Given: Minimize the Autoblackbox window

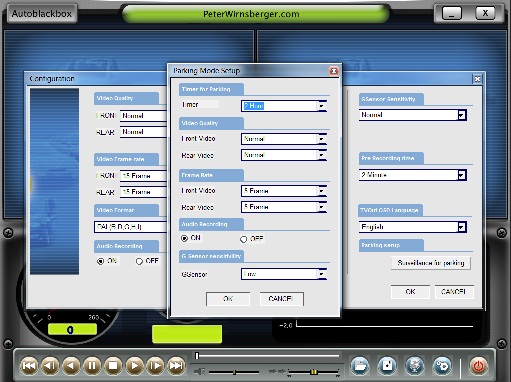Looking at the screenshot, I should [x=452, y=14].
